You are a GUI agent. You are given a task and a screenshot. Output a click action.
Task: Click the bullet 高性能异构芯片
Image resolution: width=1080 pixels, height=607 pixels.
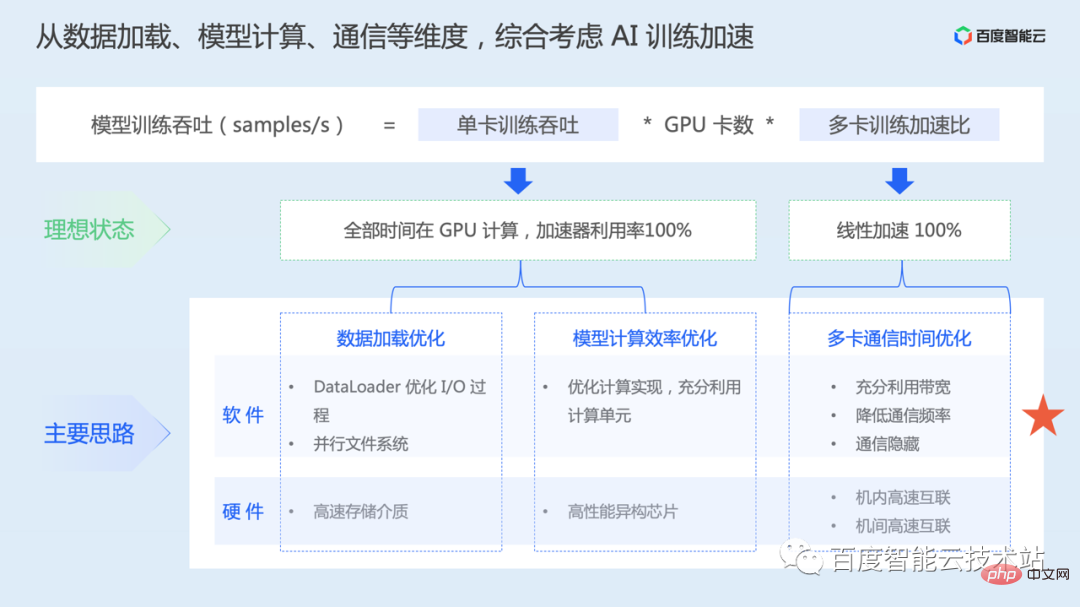pyautogui.click(x=623, y=511)
